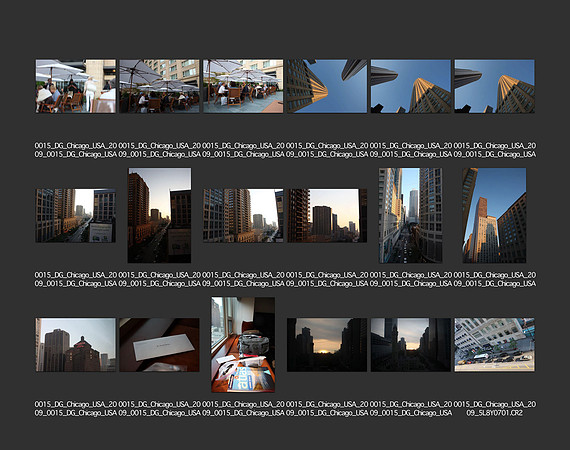Choose sunset silhouette photo with glowing horizon

click(327, 345)
